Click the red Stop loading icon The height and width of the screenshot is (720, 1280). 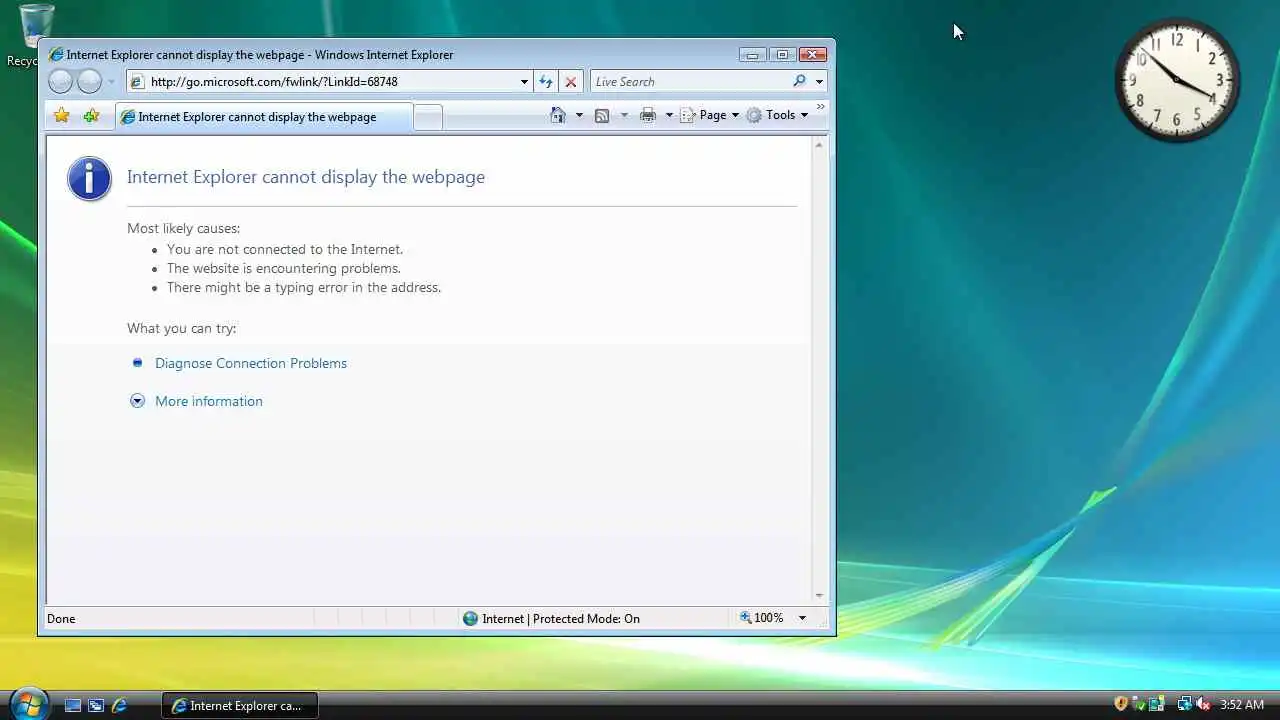click(x=571, y=82)
